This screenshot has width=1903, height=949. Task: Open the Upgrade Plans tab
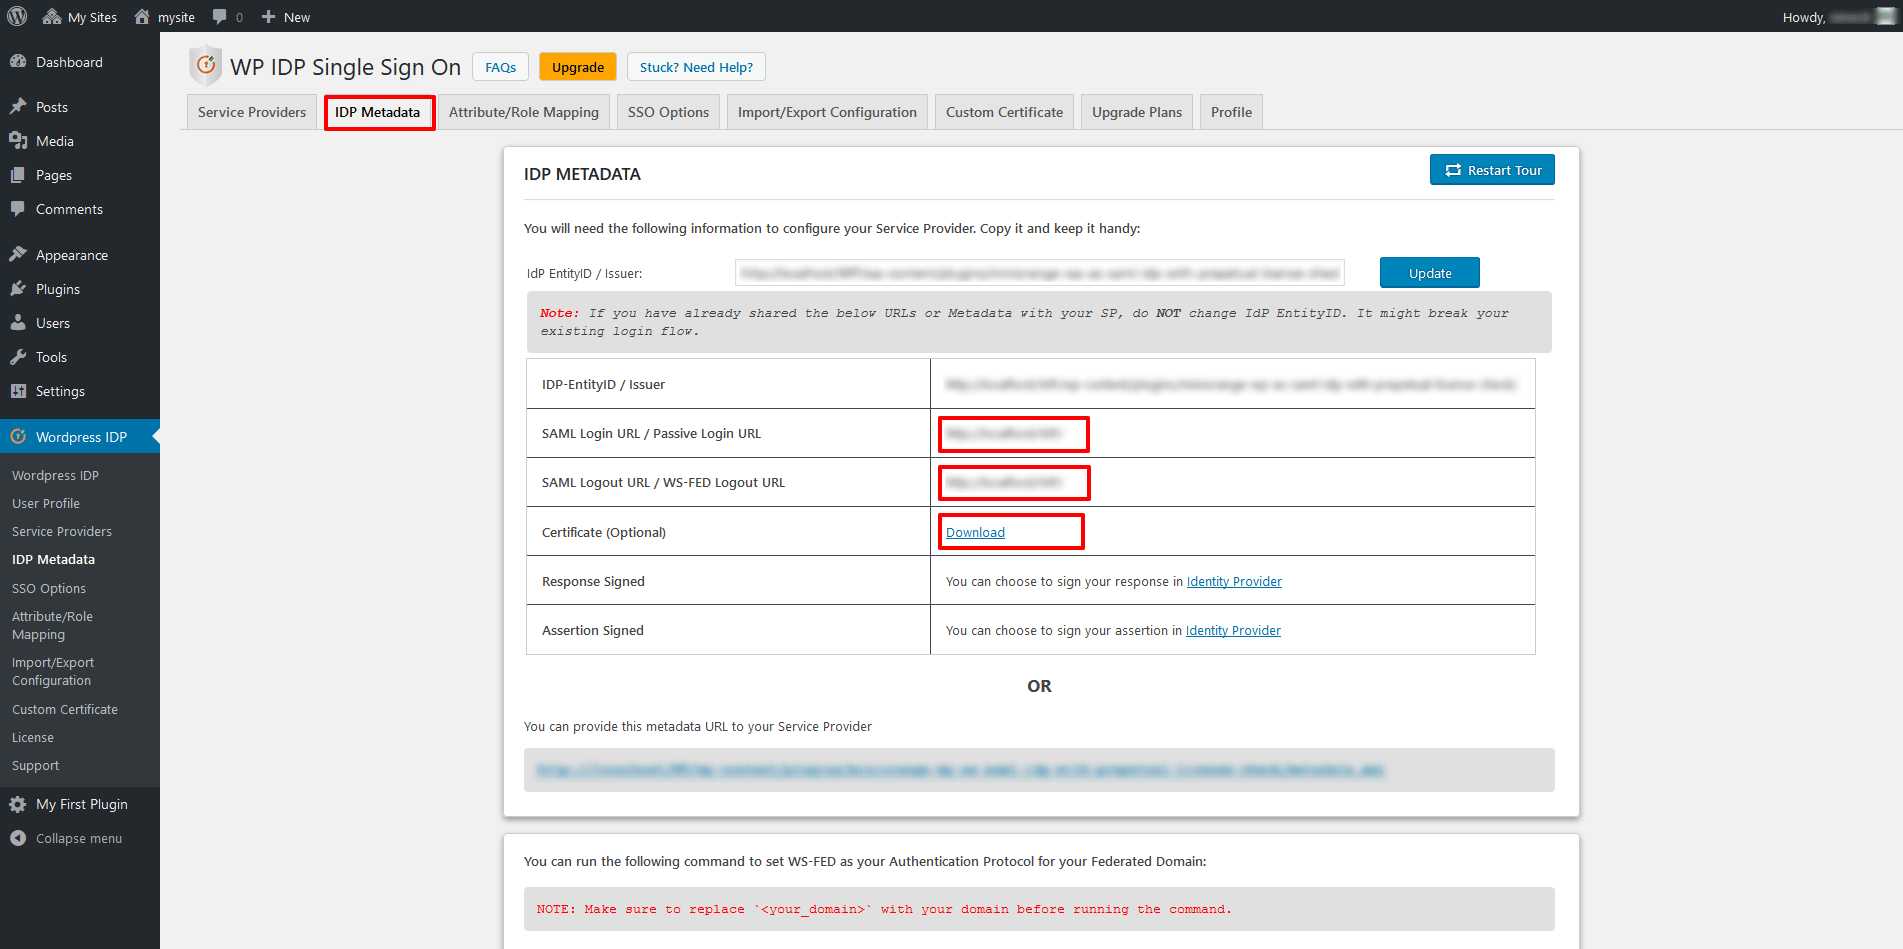click(x=1137, y=112)
